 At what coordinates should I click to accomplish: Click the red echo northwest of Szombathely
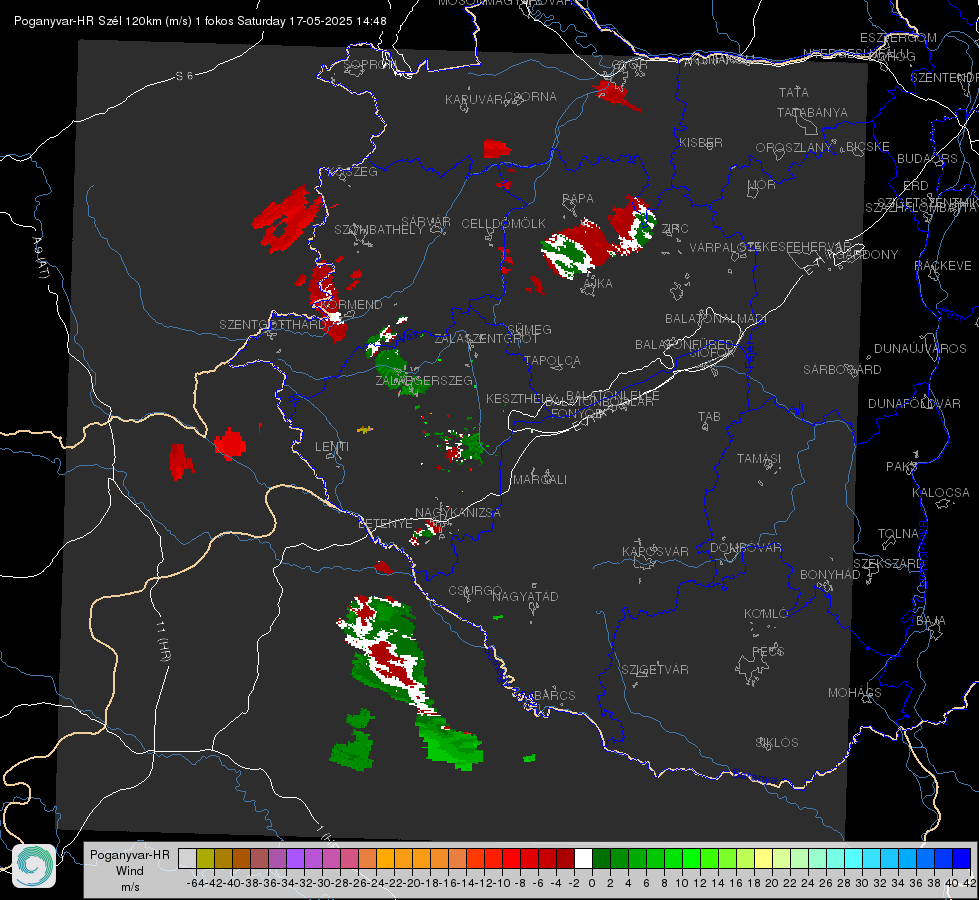tap(288, 217)
